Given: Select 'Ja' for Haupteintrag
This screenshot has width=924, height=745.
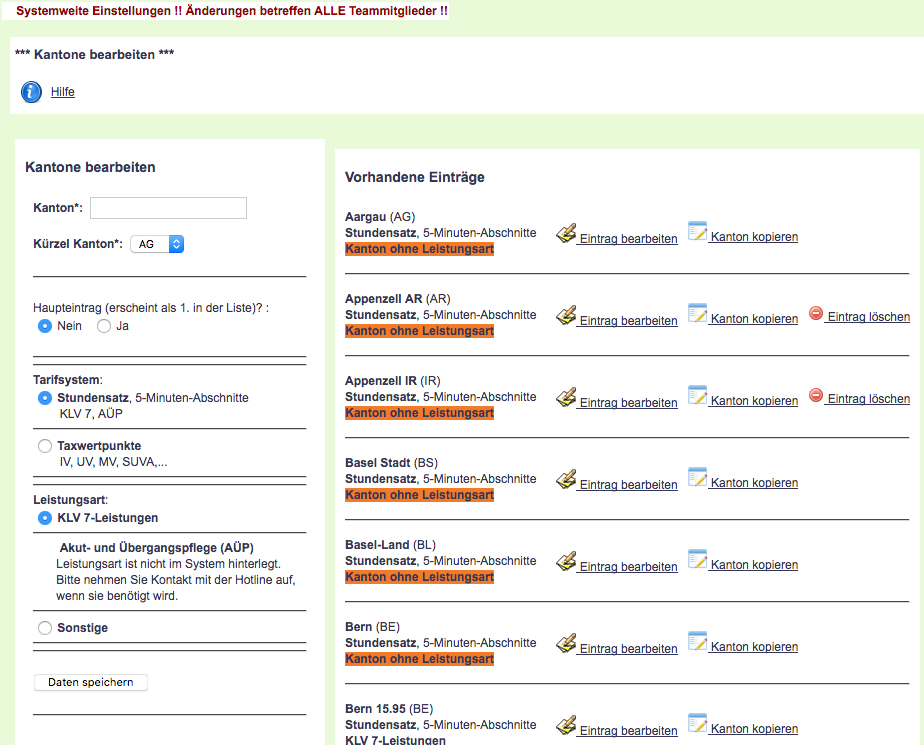Looking at the screenshot, I should 104,326.
